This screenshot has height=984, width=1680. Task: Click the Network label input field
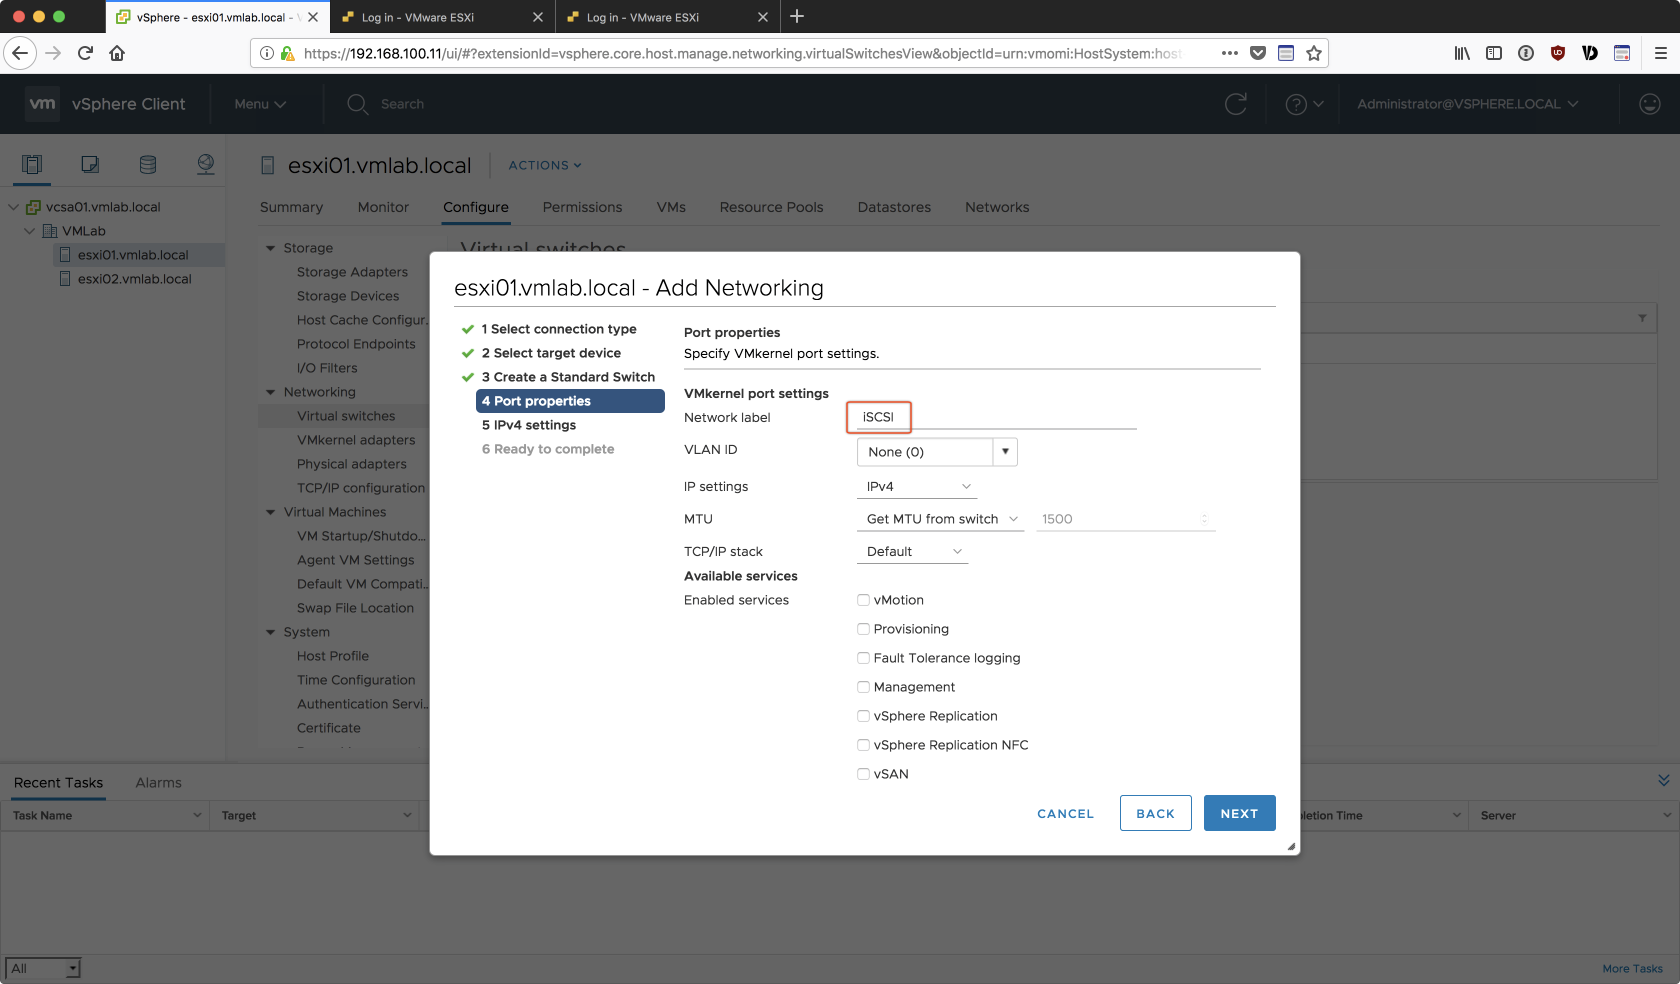995,417
